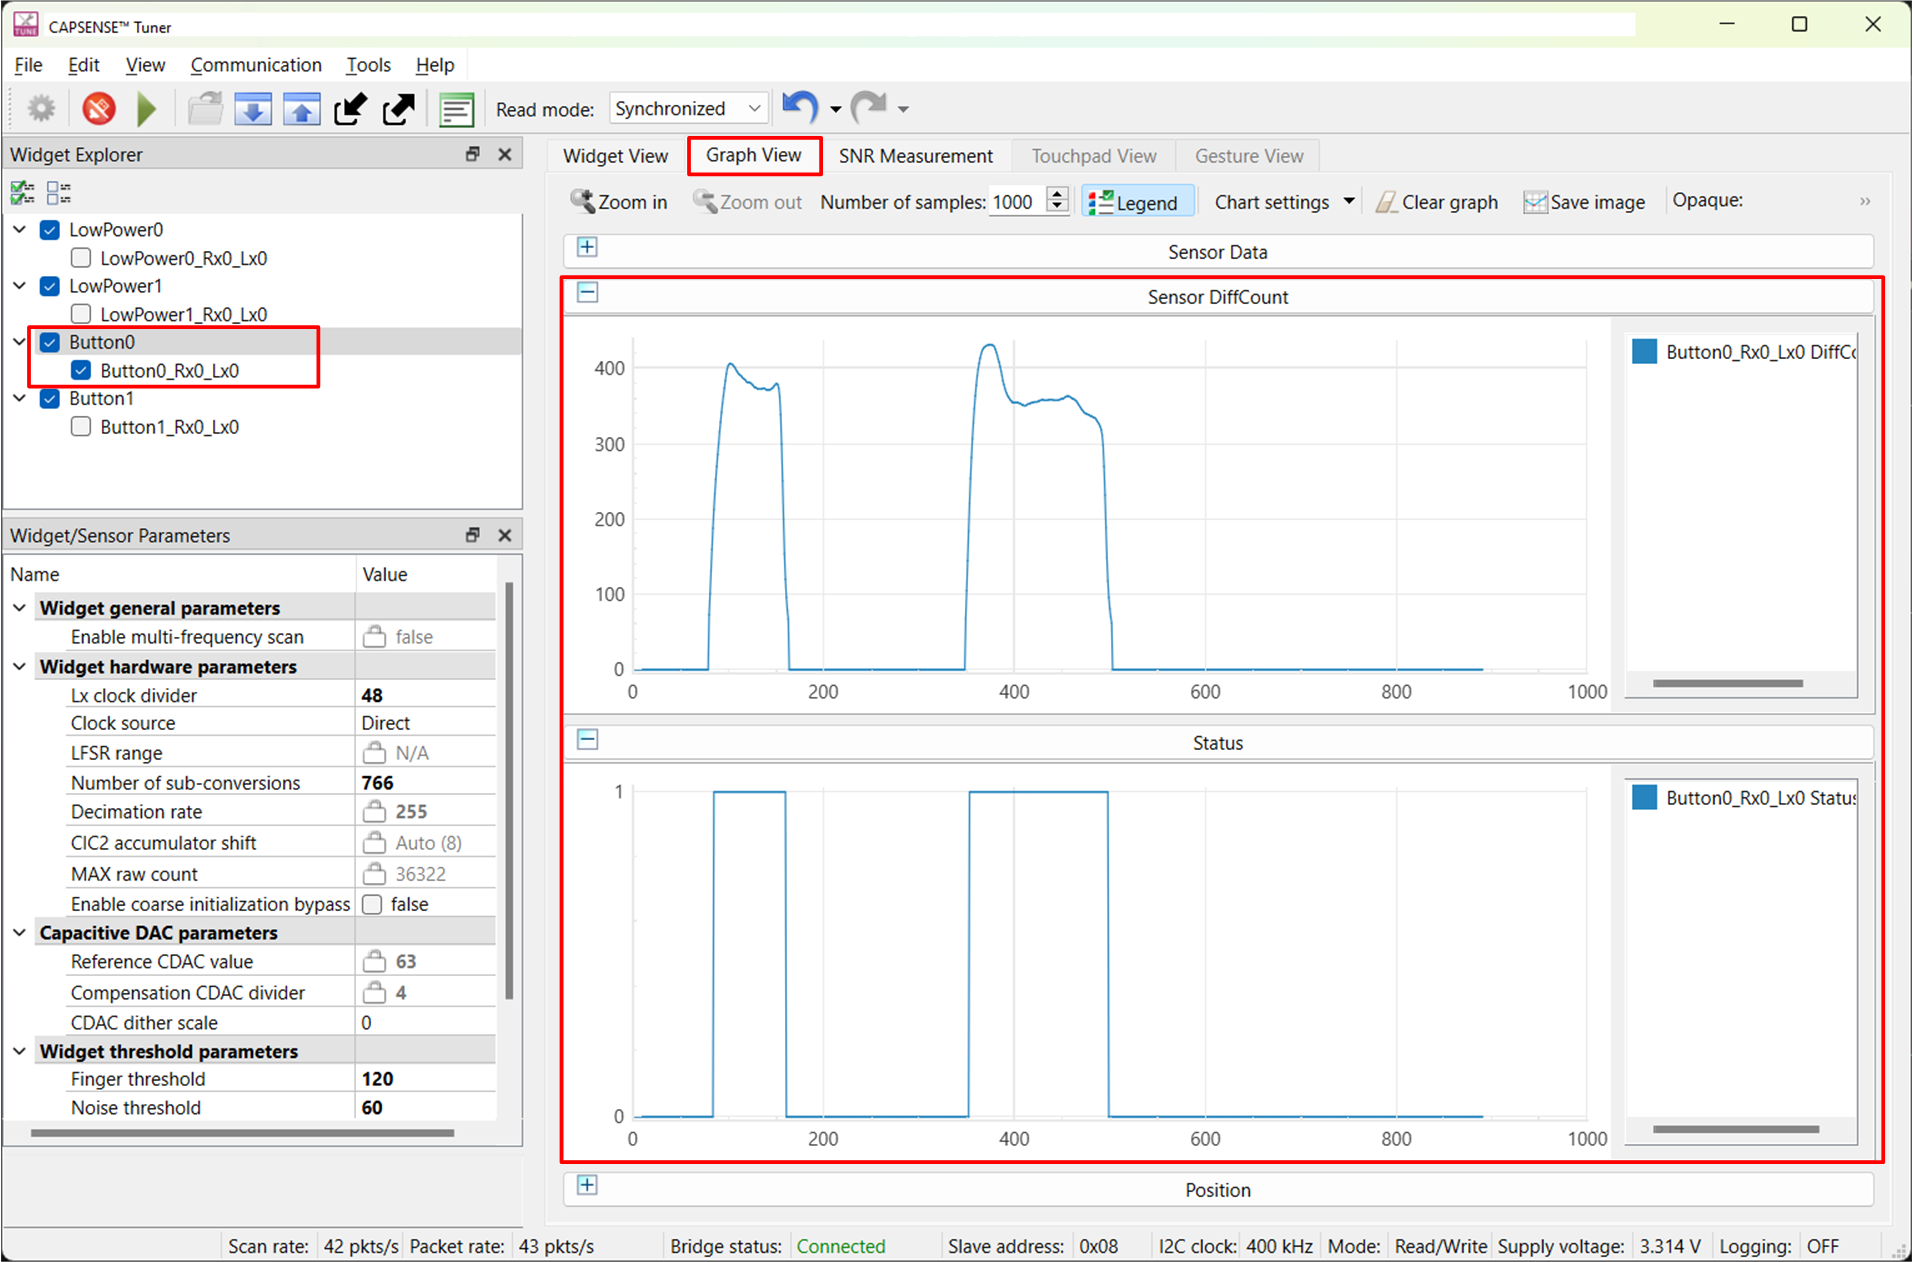Click the Zoom out magnifier button
The height and width of the screenshot is (1262, 1913).
(747, 202)
